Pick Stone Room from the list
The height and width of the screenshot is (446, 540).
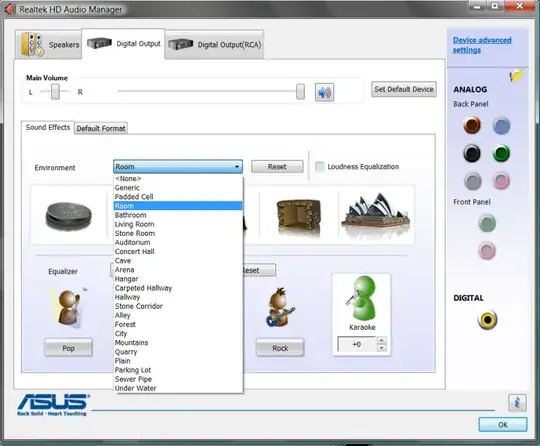coord(178,233)
